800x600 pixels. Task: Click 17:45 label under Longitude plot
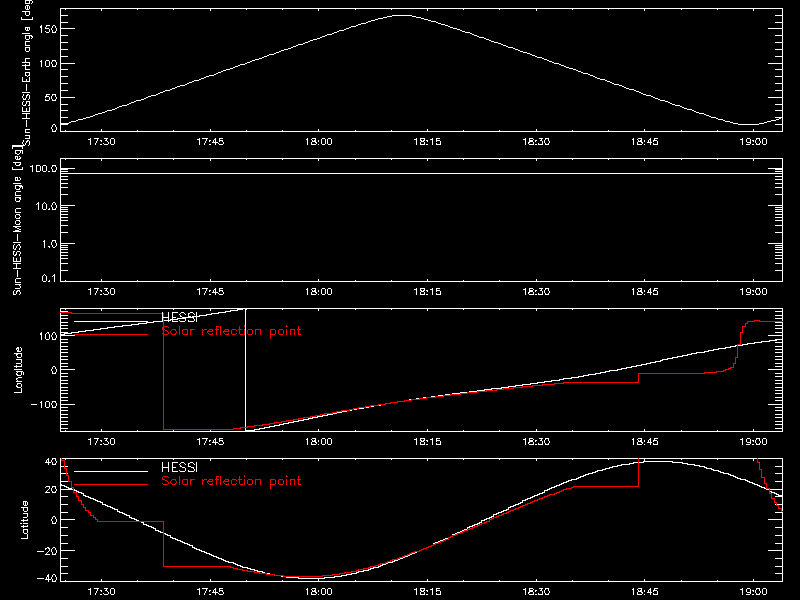pyautogui.click(x=210, y=442)
